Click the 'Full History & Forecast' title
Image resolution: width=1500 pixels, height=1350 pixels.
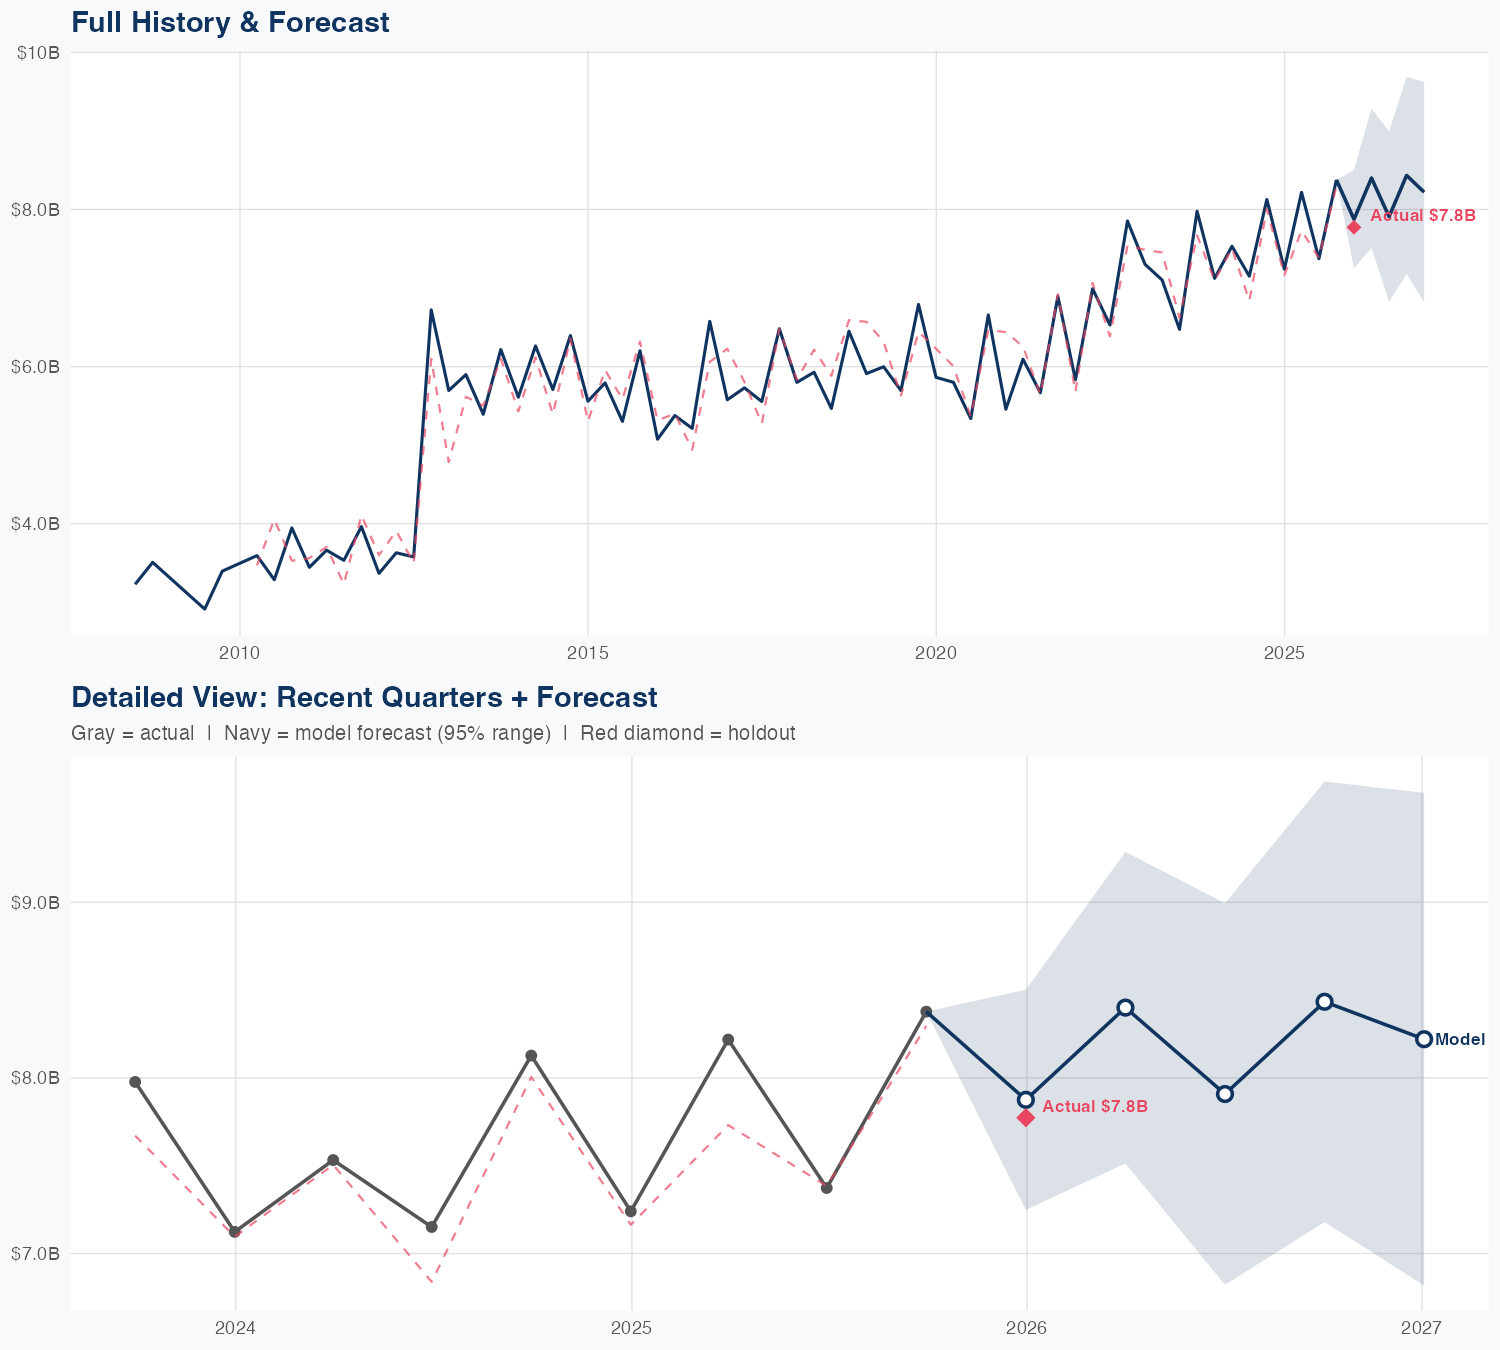coord(231,22)
